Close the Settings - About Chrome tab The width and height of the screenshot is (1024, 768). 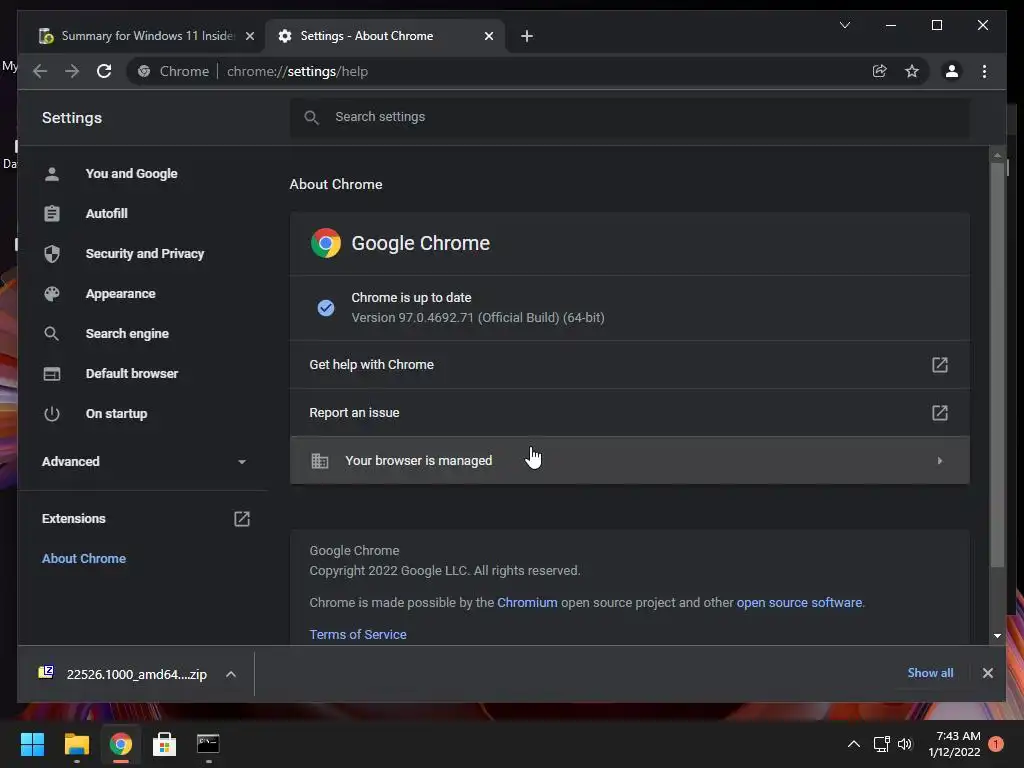488,36
